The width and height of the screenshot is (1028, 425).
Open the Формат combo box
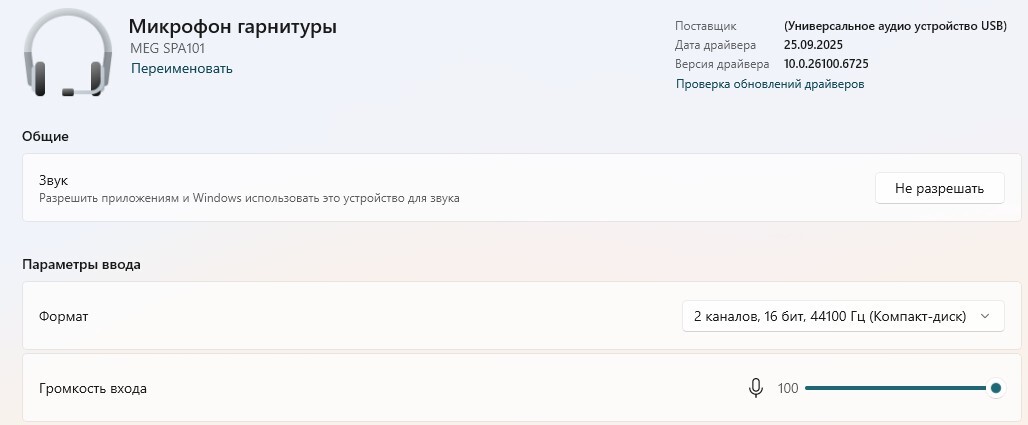[x=842, y=317]
